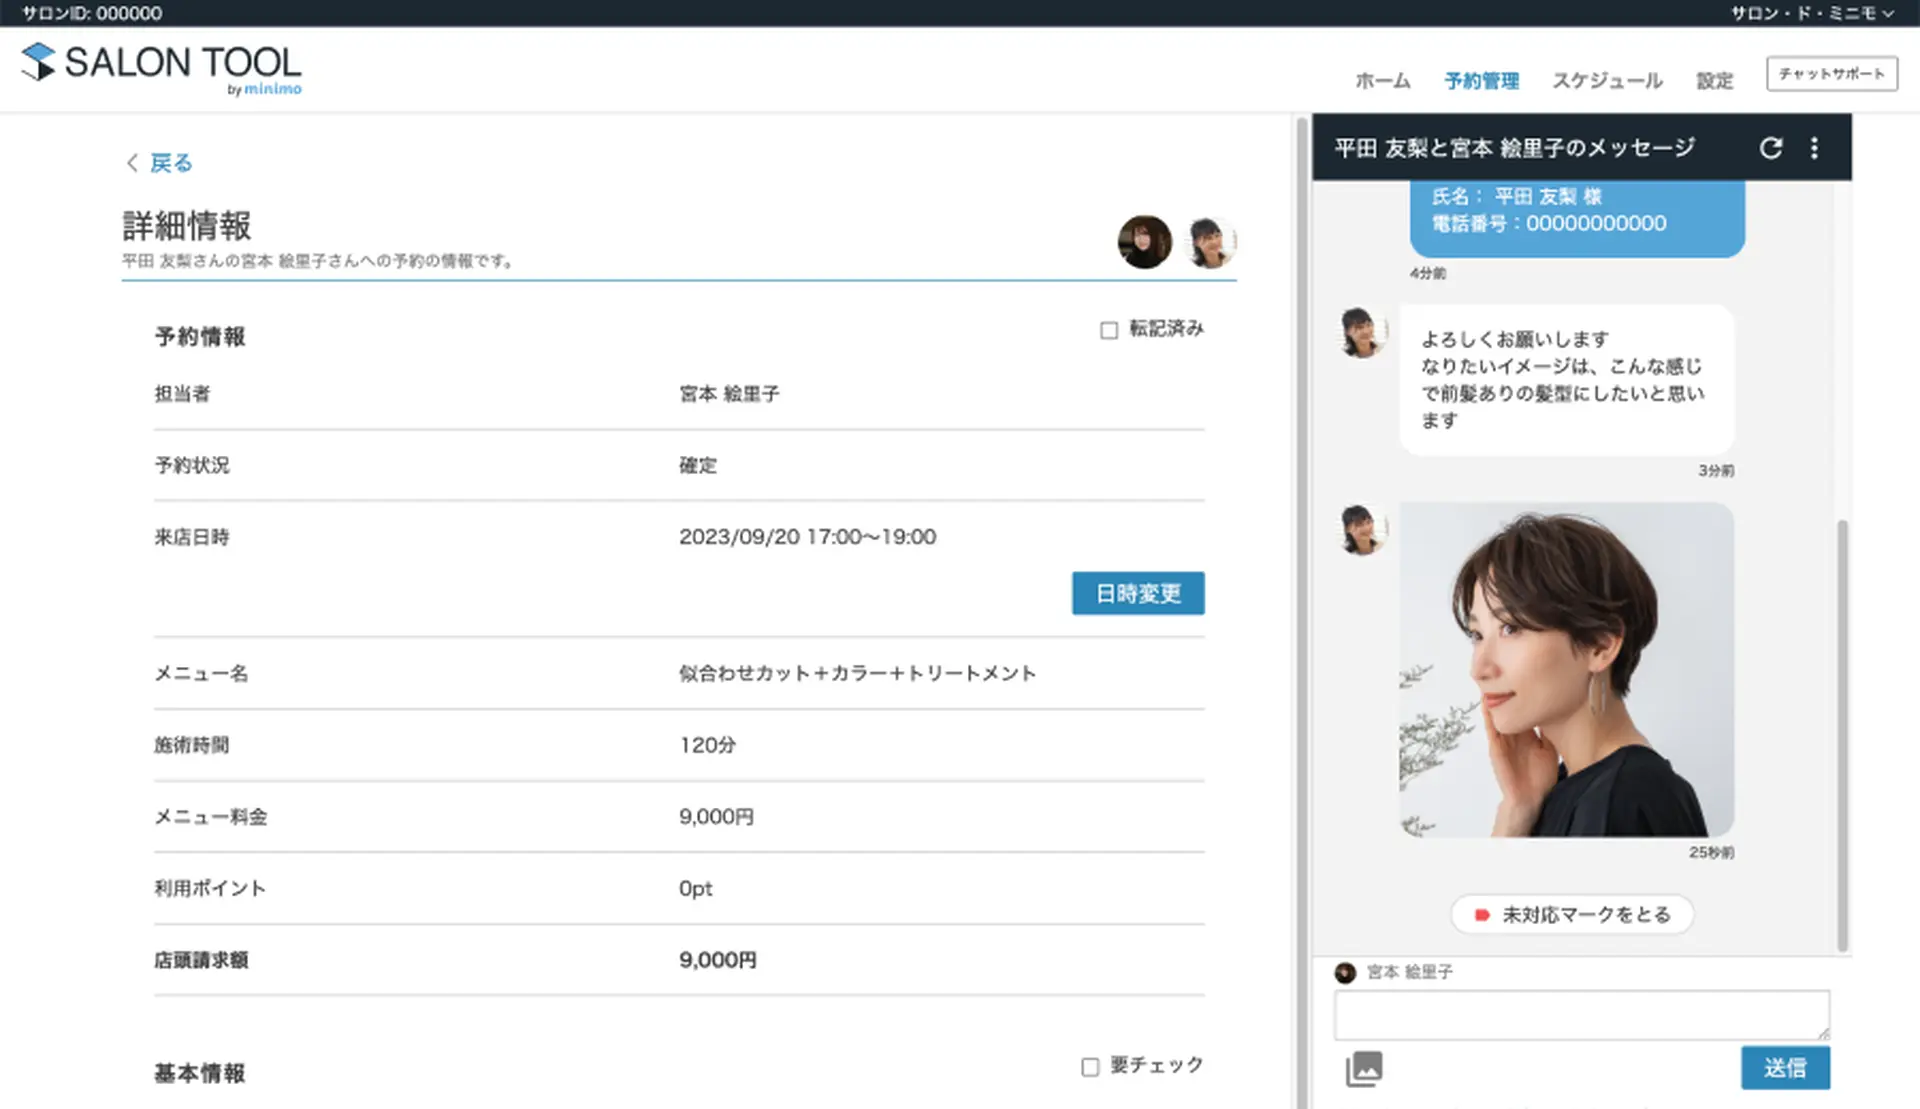Expand the サロン・ド・ミニモ account dropdown
1920x1109 pixels.
pos(1811,13)
